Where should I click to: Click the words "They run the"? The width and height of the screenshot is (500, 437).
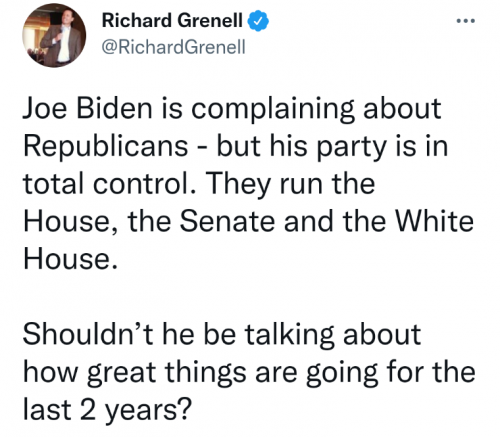pyautogui.click(x=292, y=185)
